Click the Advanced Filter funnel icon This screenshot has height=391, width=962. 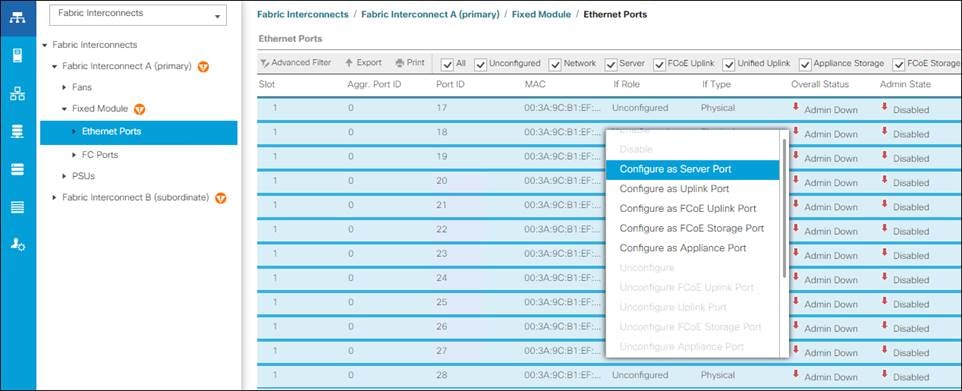click(264, 63)
